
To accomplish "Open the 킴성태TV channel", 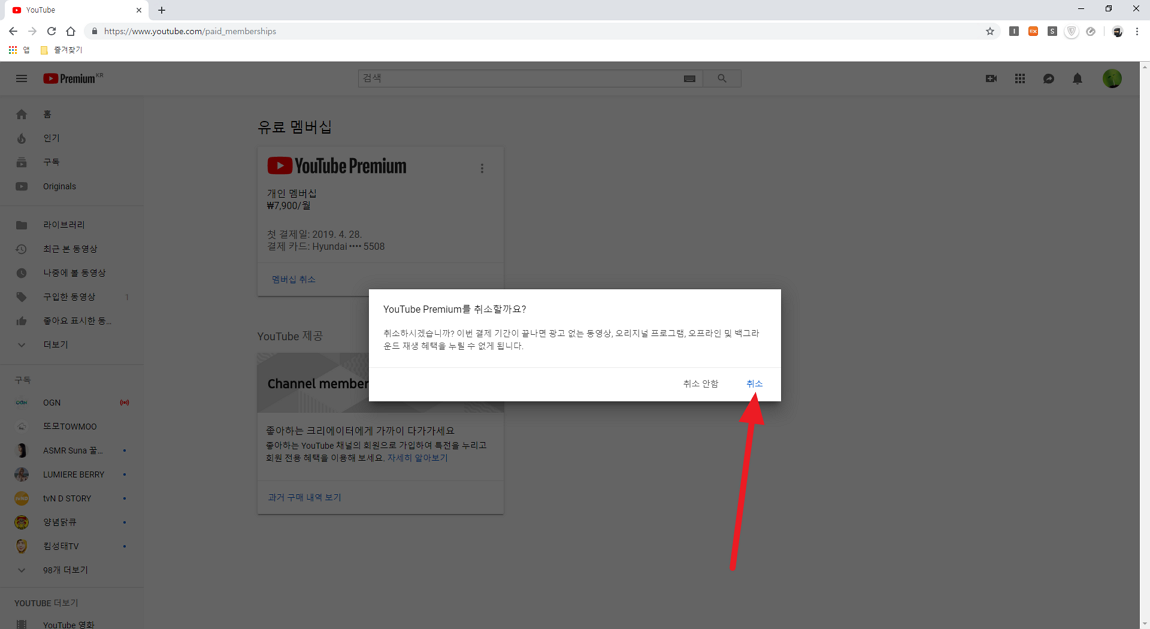I will coord(71,546).
